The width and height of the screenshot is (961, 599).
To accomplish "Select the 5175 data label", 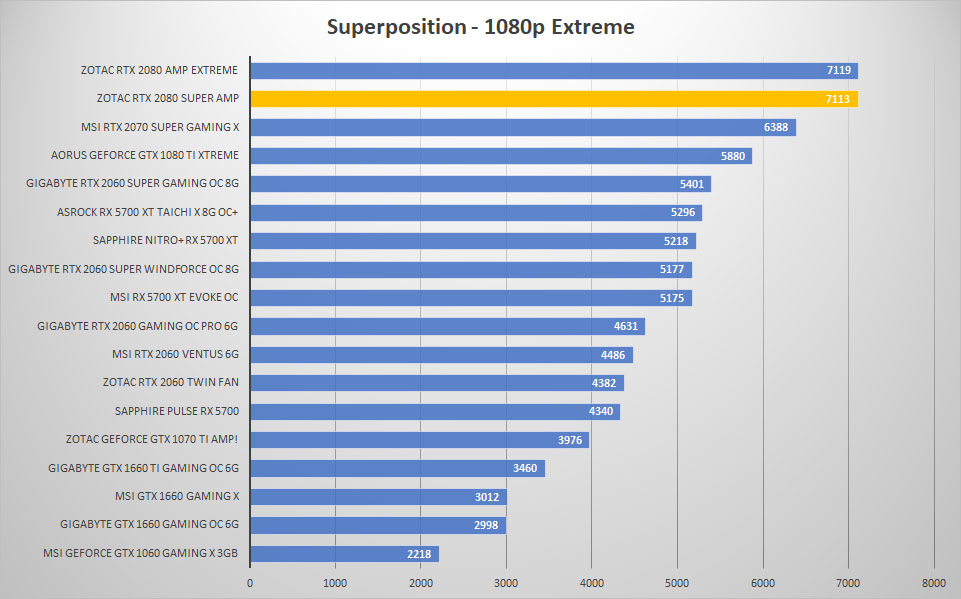I will pyautogui.click(x=672, y=298).
